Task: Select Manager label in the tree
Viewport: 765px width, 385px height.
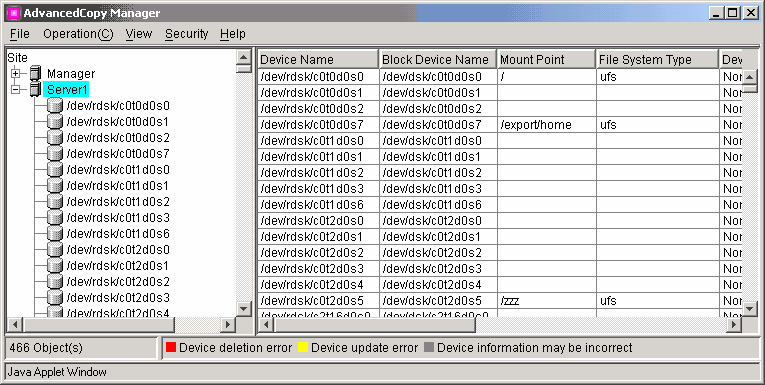Action: pyautogui.click(x=71, y=74)
